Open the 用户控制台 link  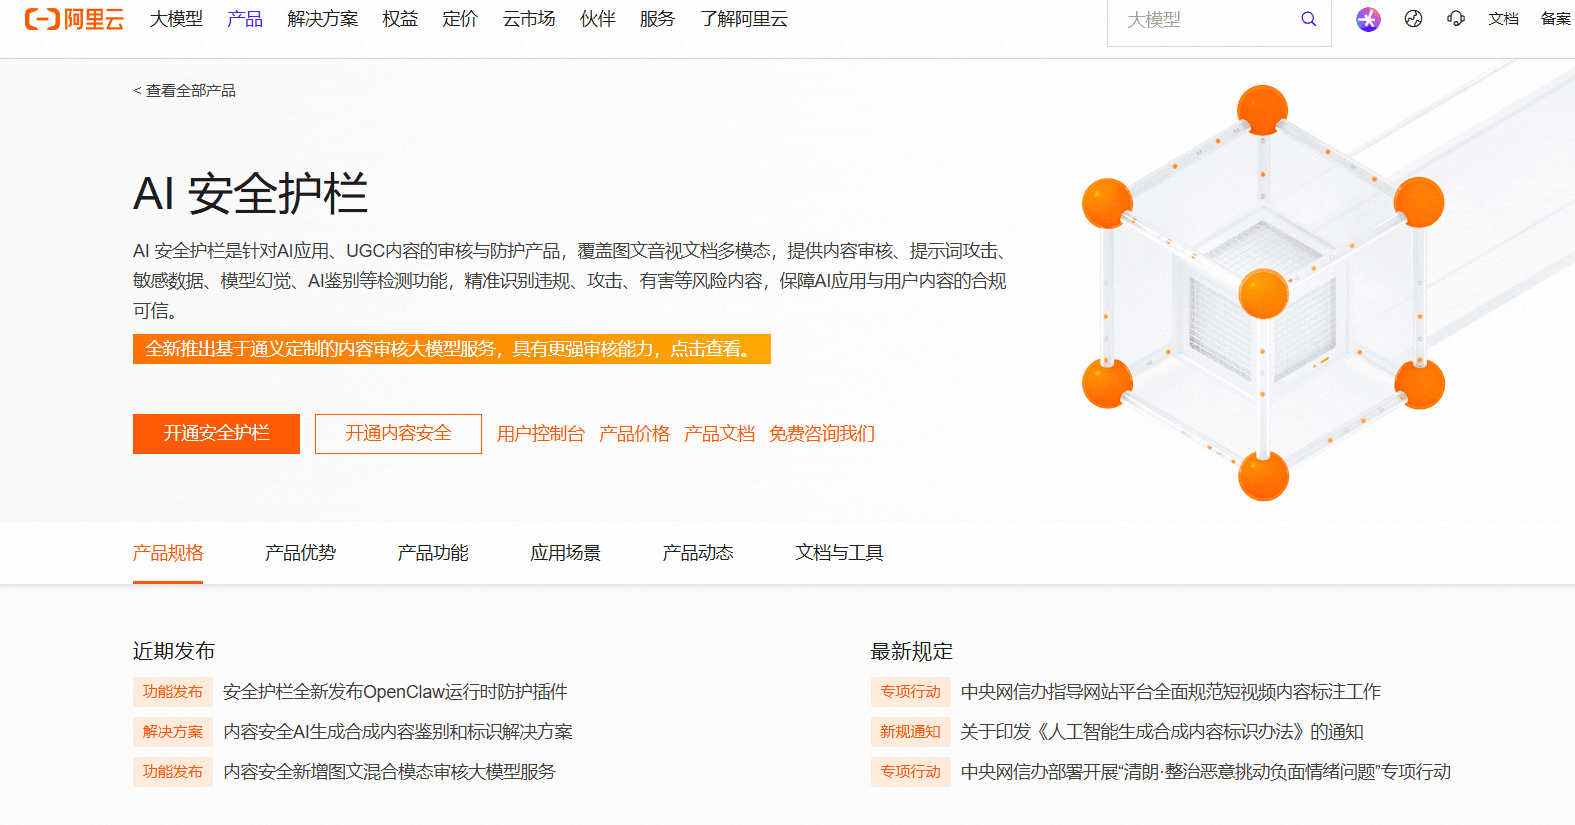(x=540, y=434)
